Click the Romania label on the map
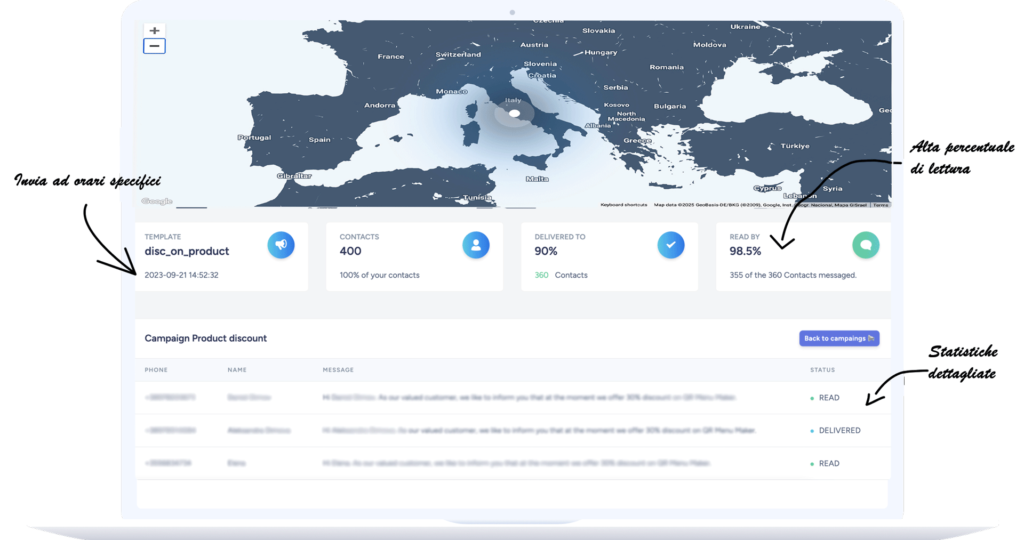The width and height of the screenshot is (1024, 540). (x=666, y=67)
